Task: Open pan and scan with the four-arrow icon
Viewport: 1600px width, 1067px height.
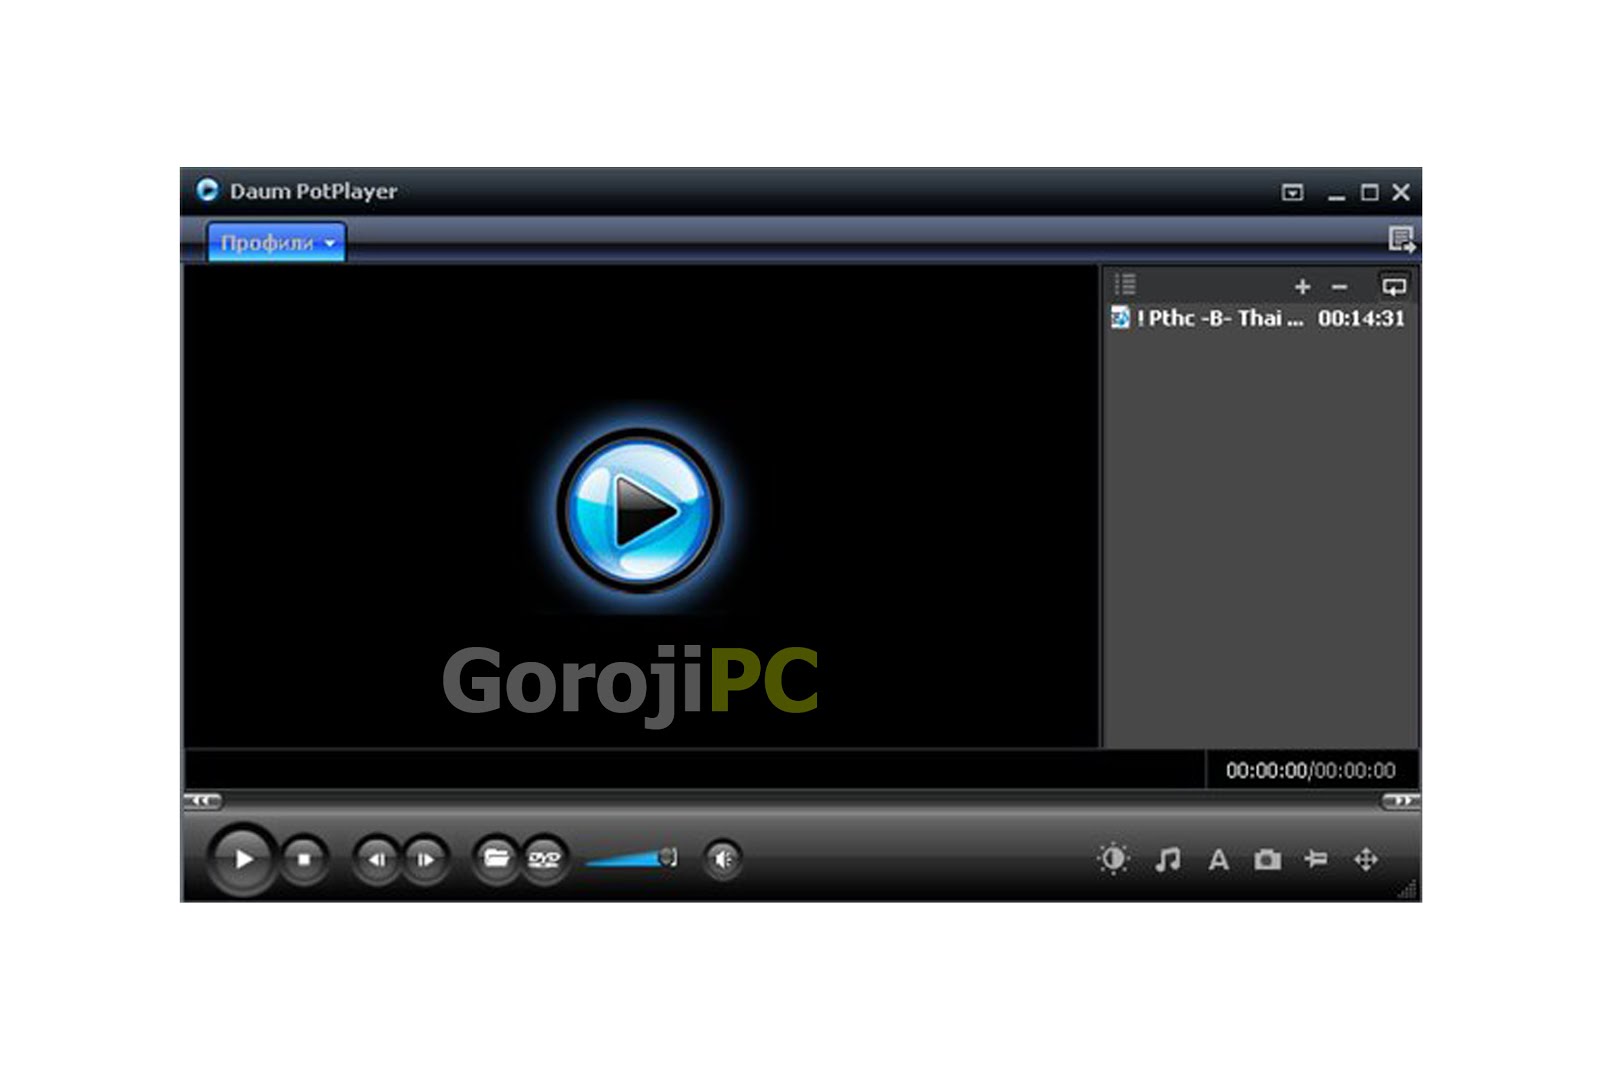Action: click(1366, 859)
